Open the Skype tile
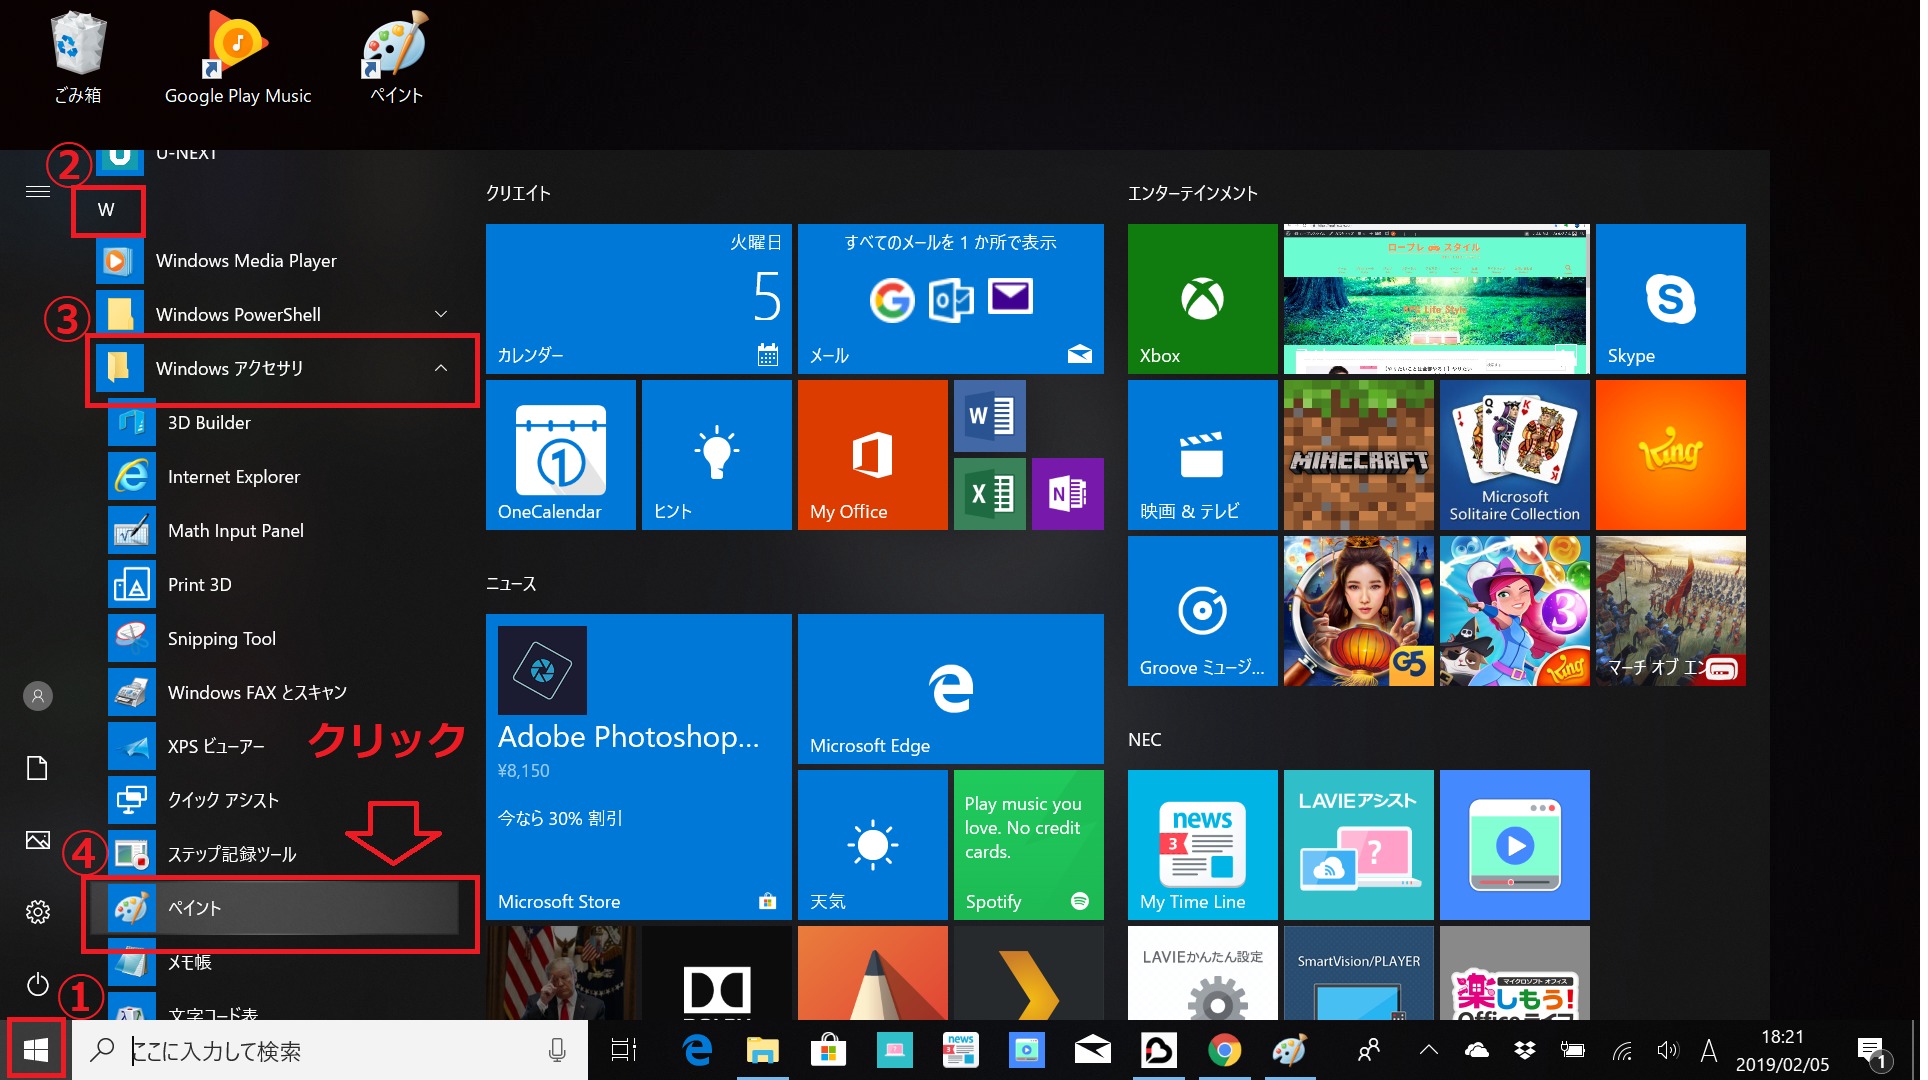 (1671, 299)
